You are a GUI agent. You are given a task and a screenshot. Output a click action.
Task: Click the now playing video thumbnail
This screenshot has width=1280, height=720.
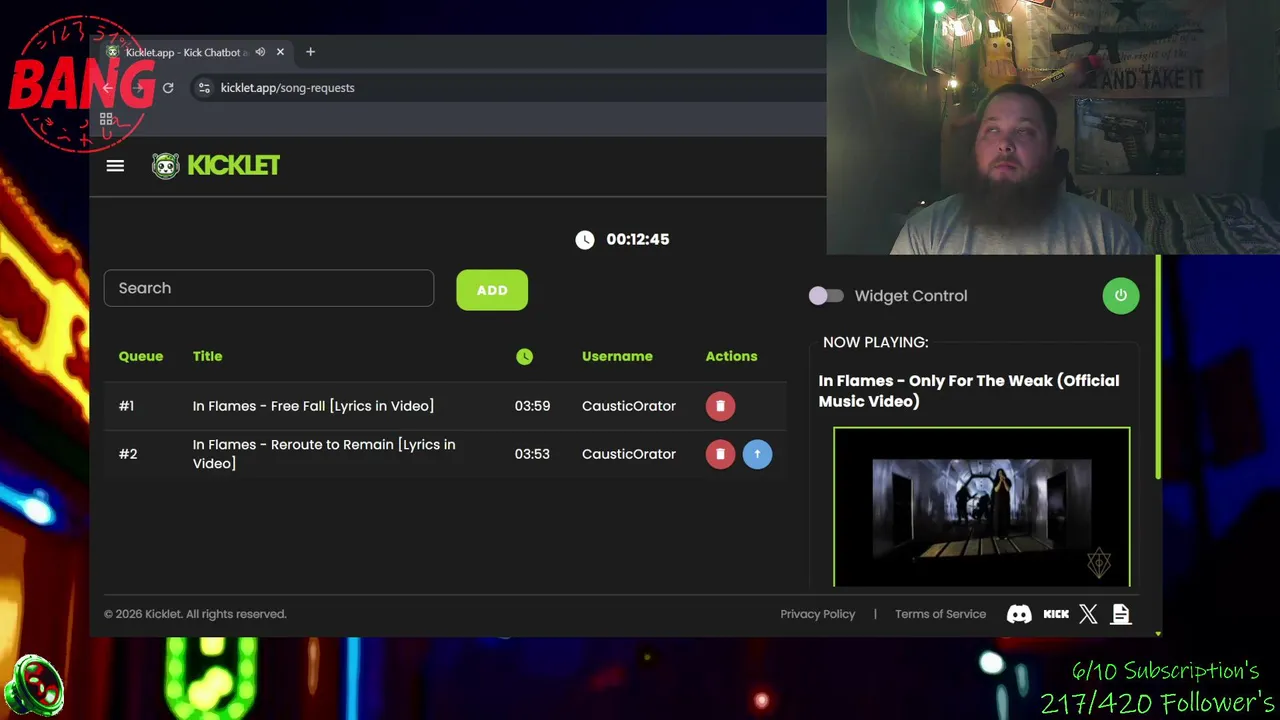coord(982,507)
